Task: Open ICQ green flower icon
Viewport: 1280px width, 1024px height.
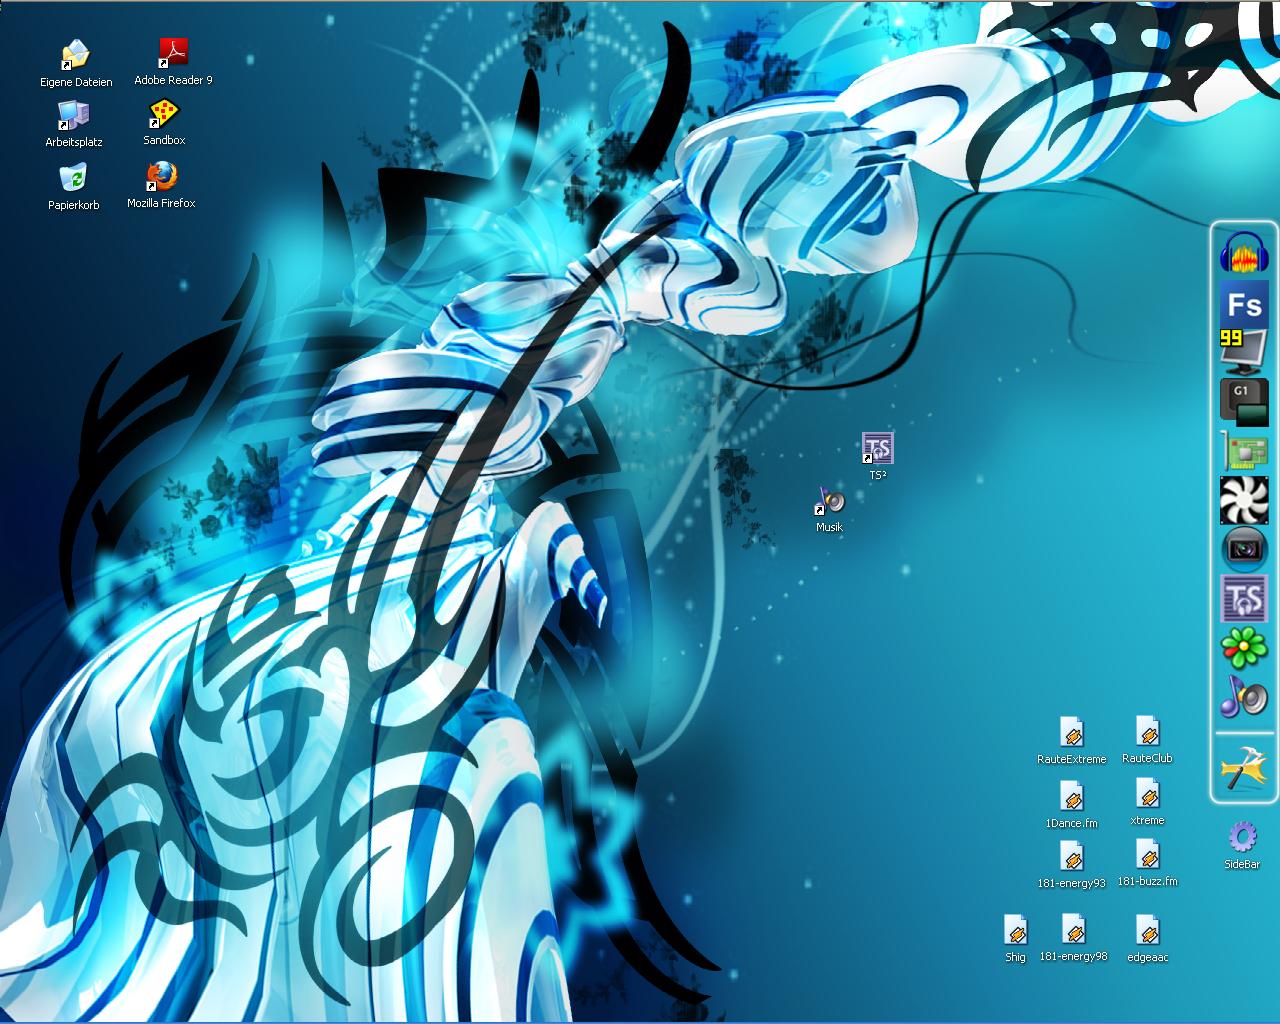Action: [1244, 647]
